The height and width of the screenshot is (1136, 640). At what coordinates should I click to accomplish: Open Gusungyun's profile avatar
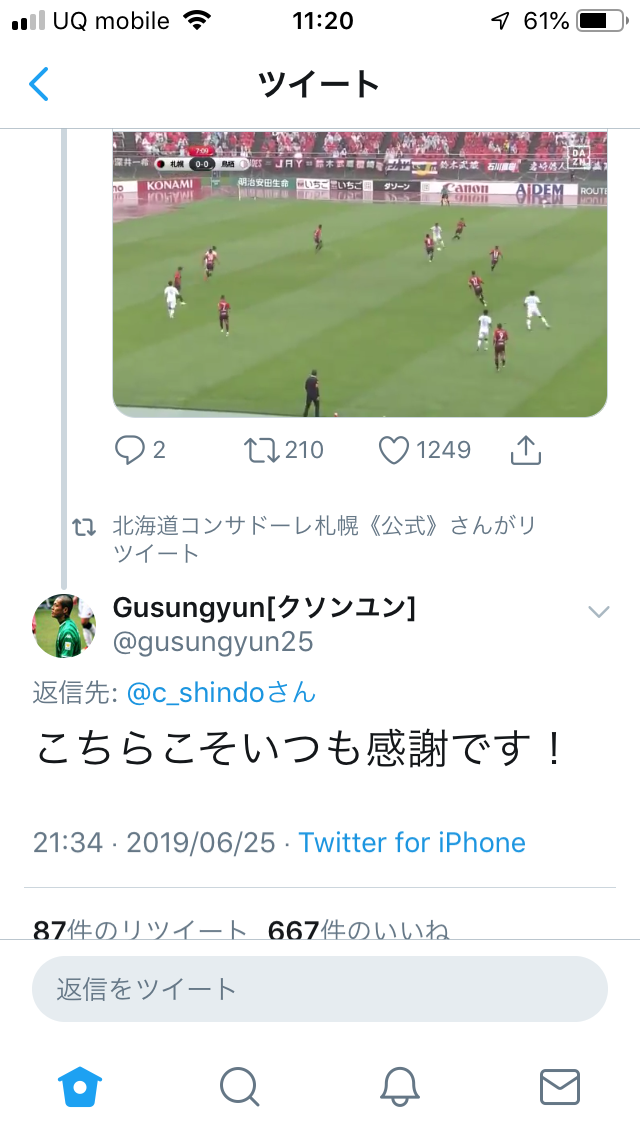pyautogui.click(x=65, y=625)
